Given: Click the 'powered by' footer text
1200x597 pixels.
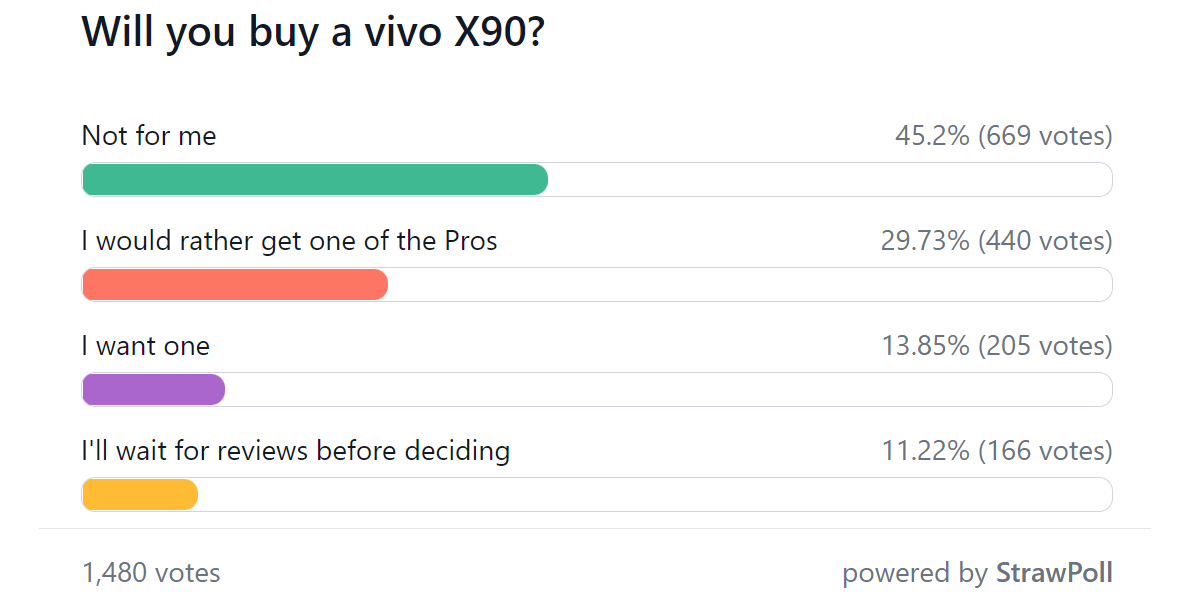Looking at the screenshot, I should (x=912, y=573).
